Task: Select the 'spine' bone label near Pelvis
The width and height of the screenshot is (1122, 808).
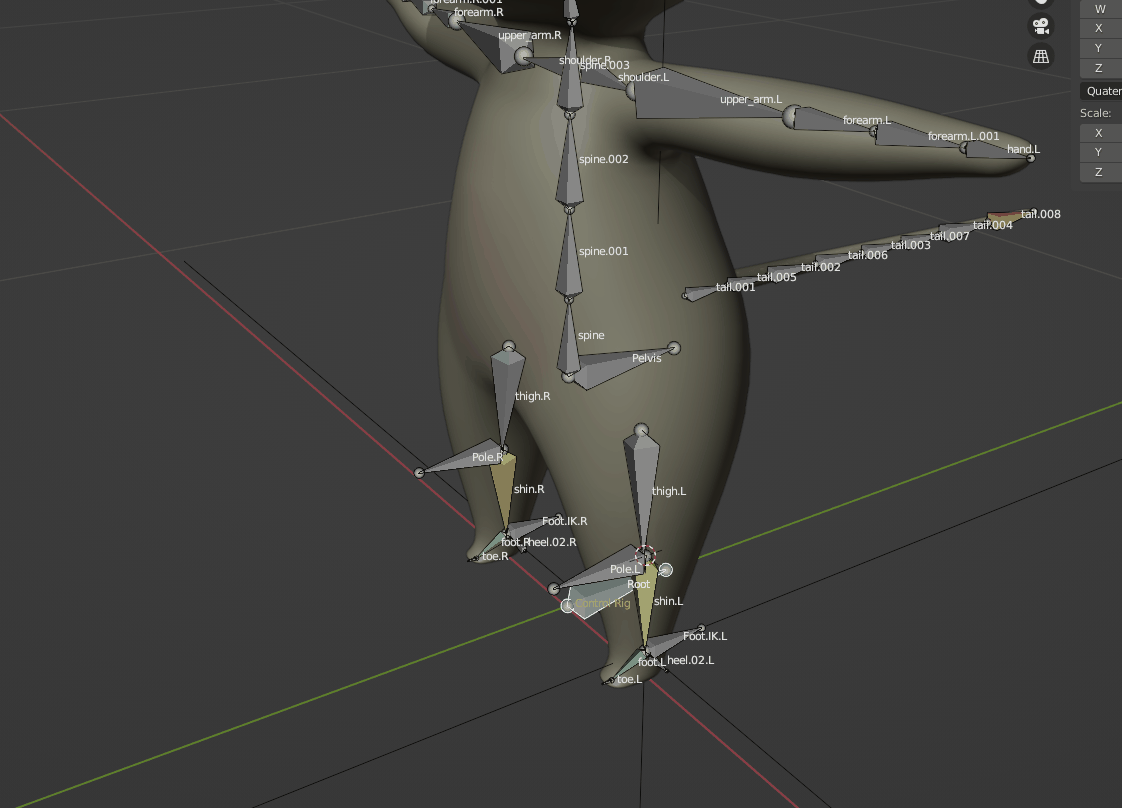Action: click(x=591, y=335)
